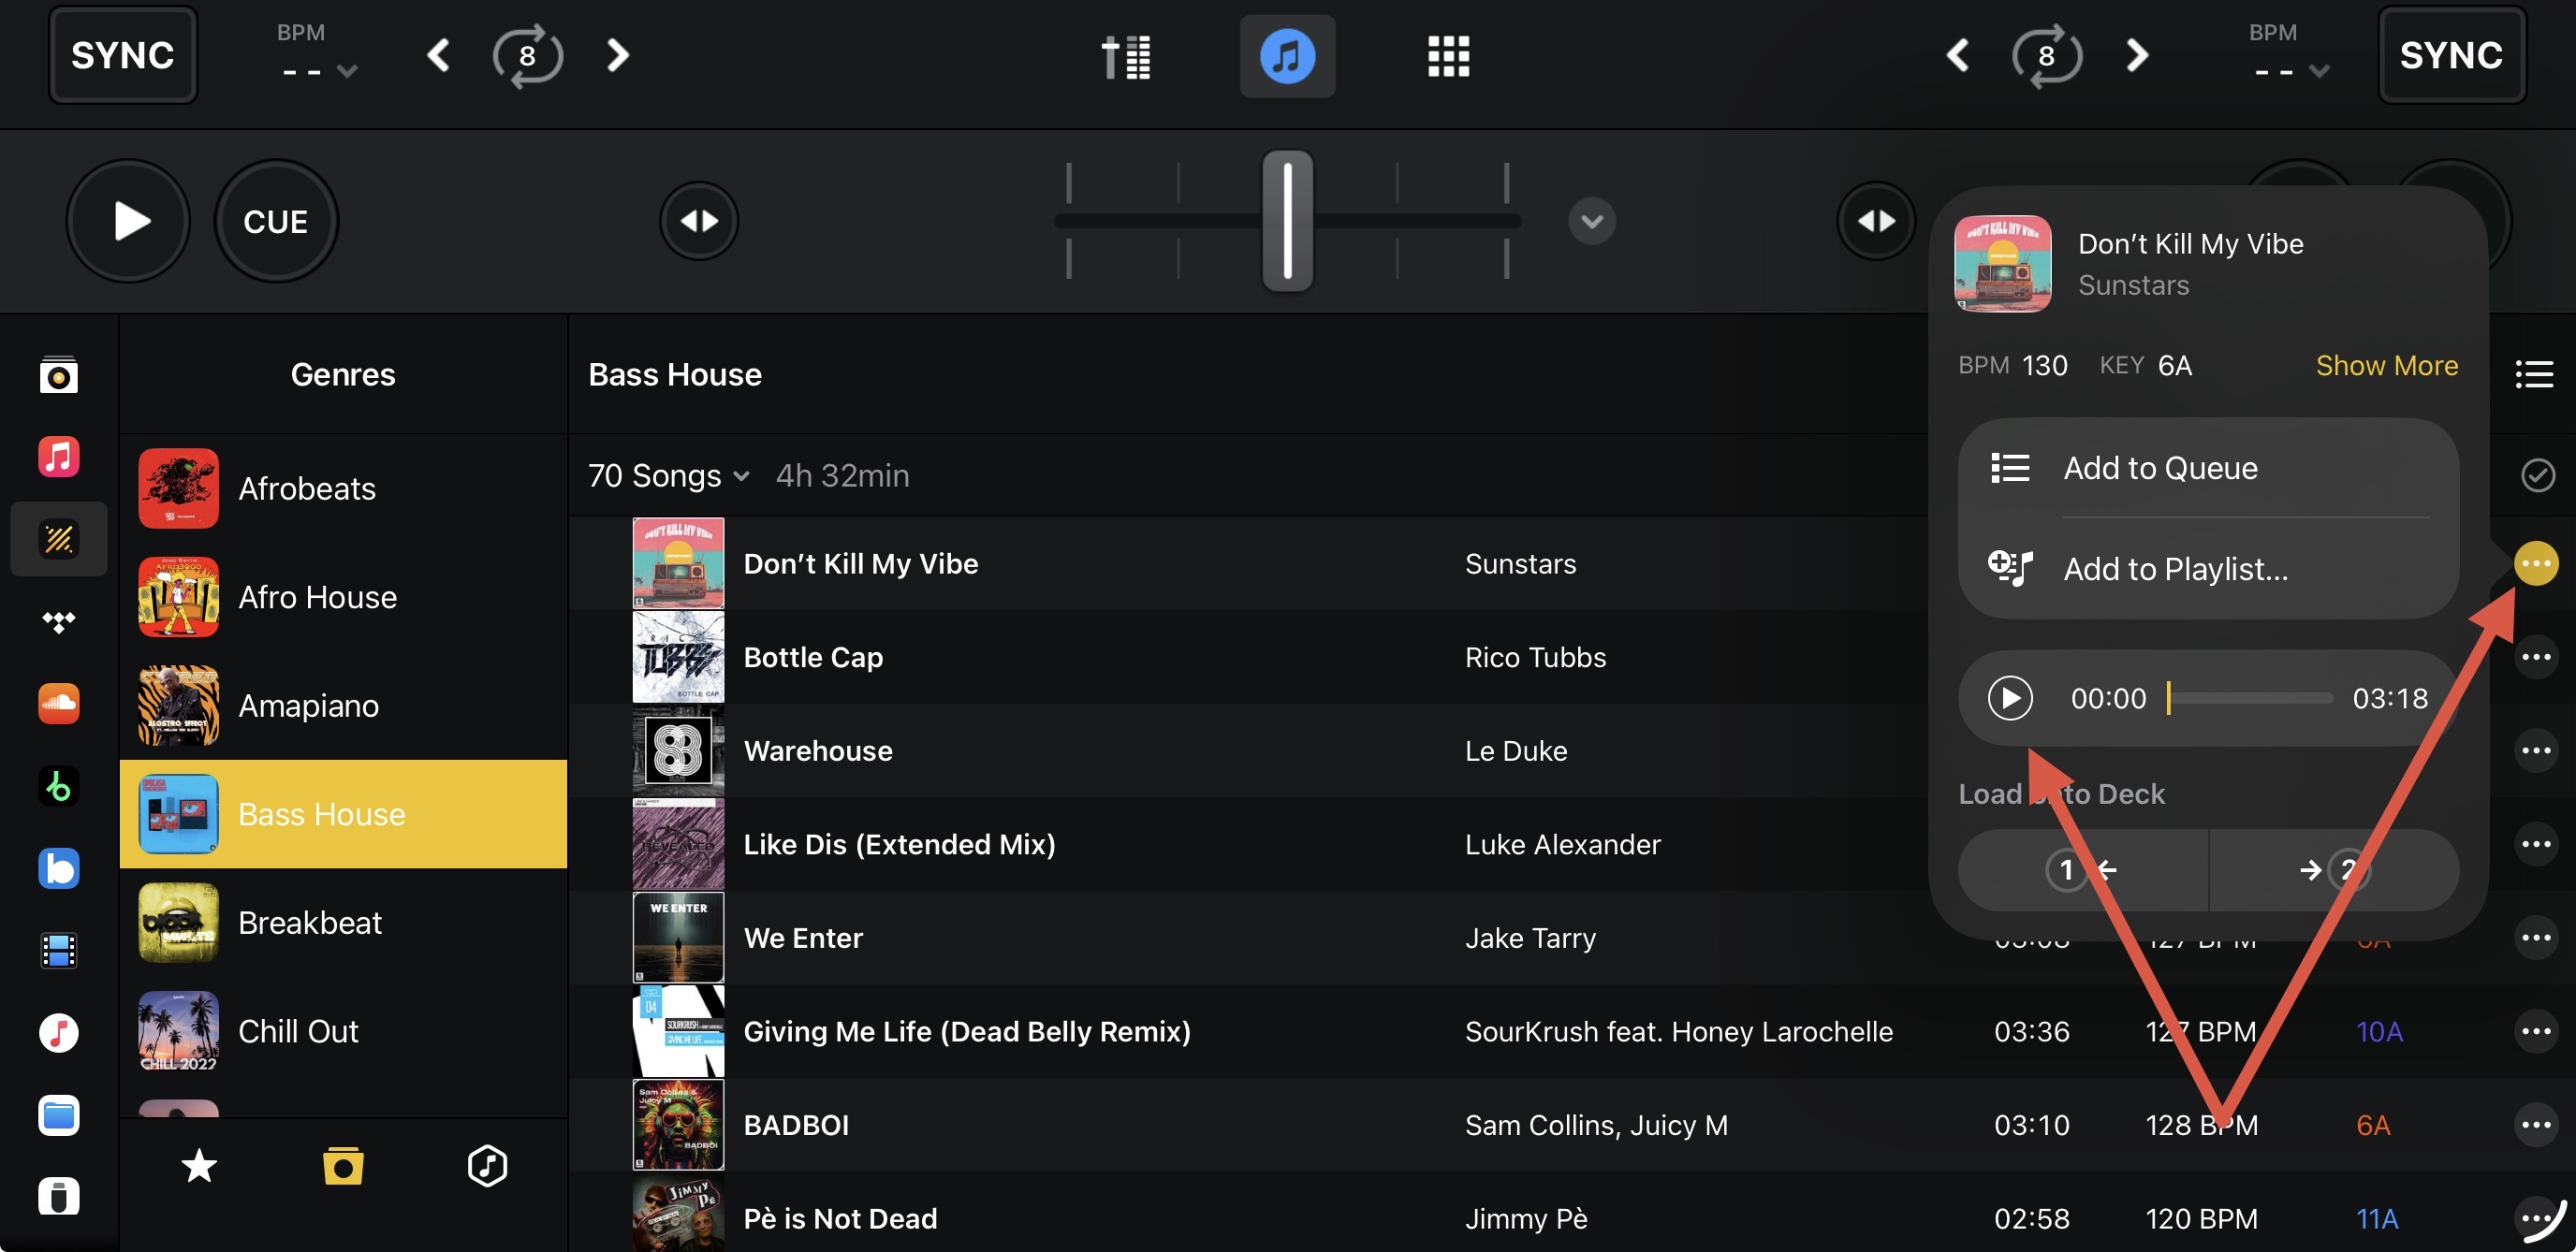Click the preview playback progress bar
The height and width of the screenshot is (1252, 2576).
pyautogui.click(x=2249, y=698)
